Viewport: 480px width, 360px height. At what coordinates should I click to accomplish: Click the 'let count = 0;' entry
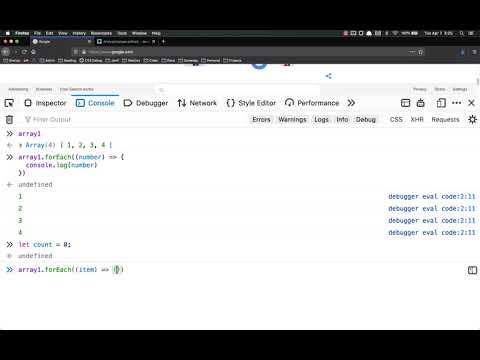click(x=44, y=244)
